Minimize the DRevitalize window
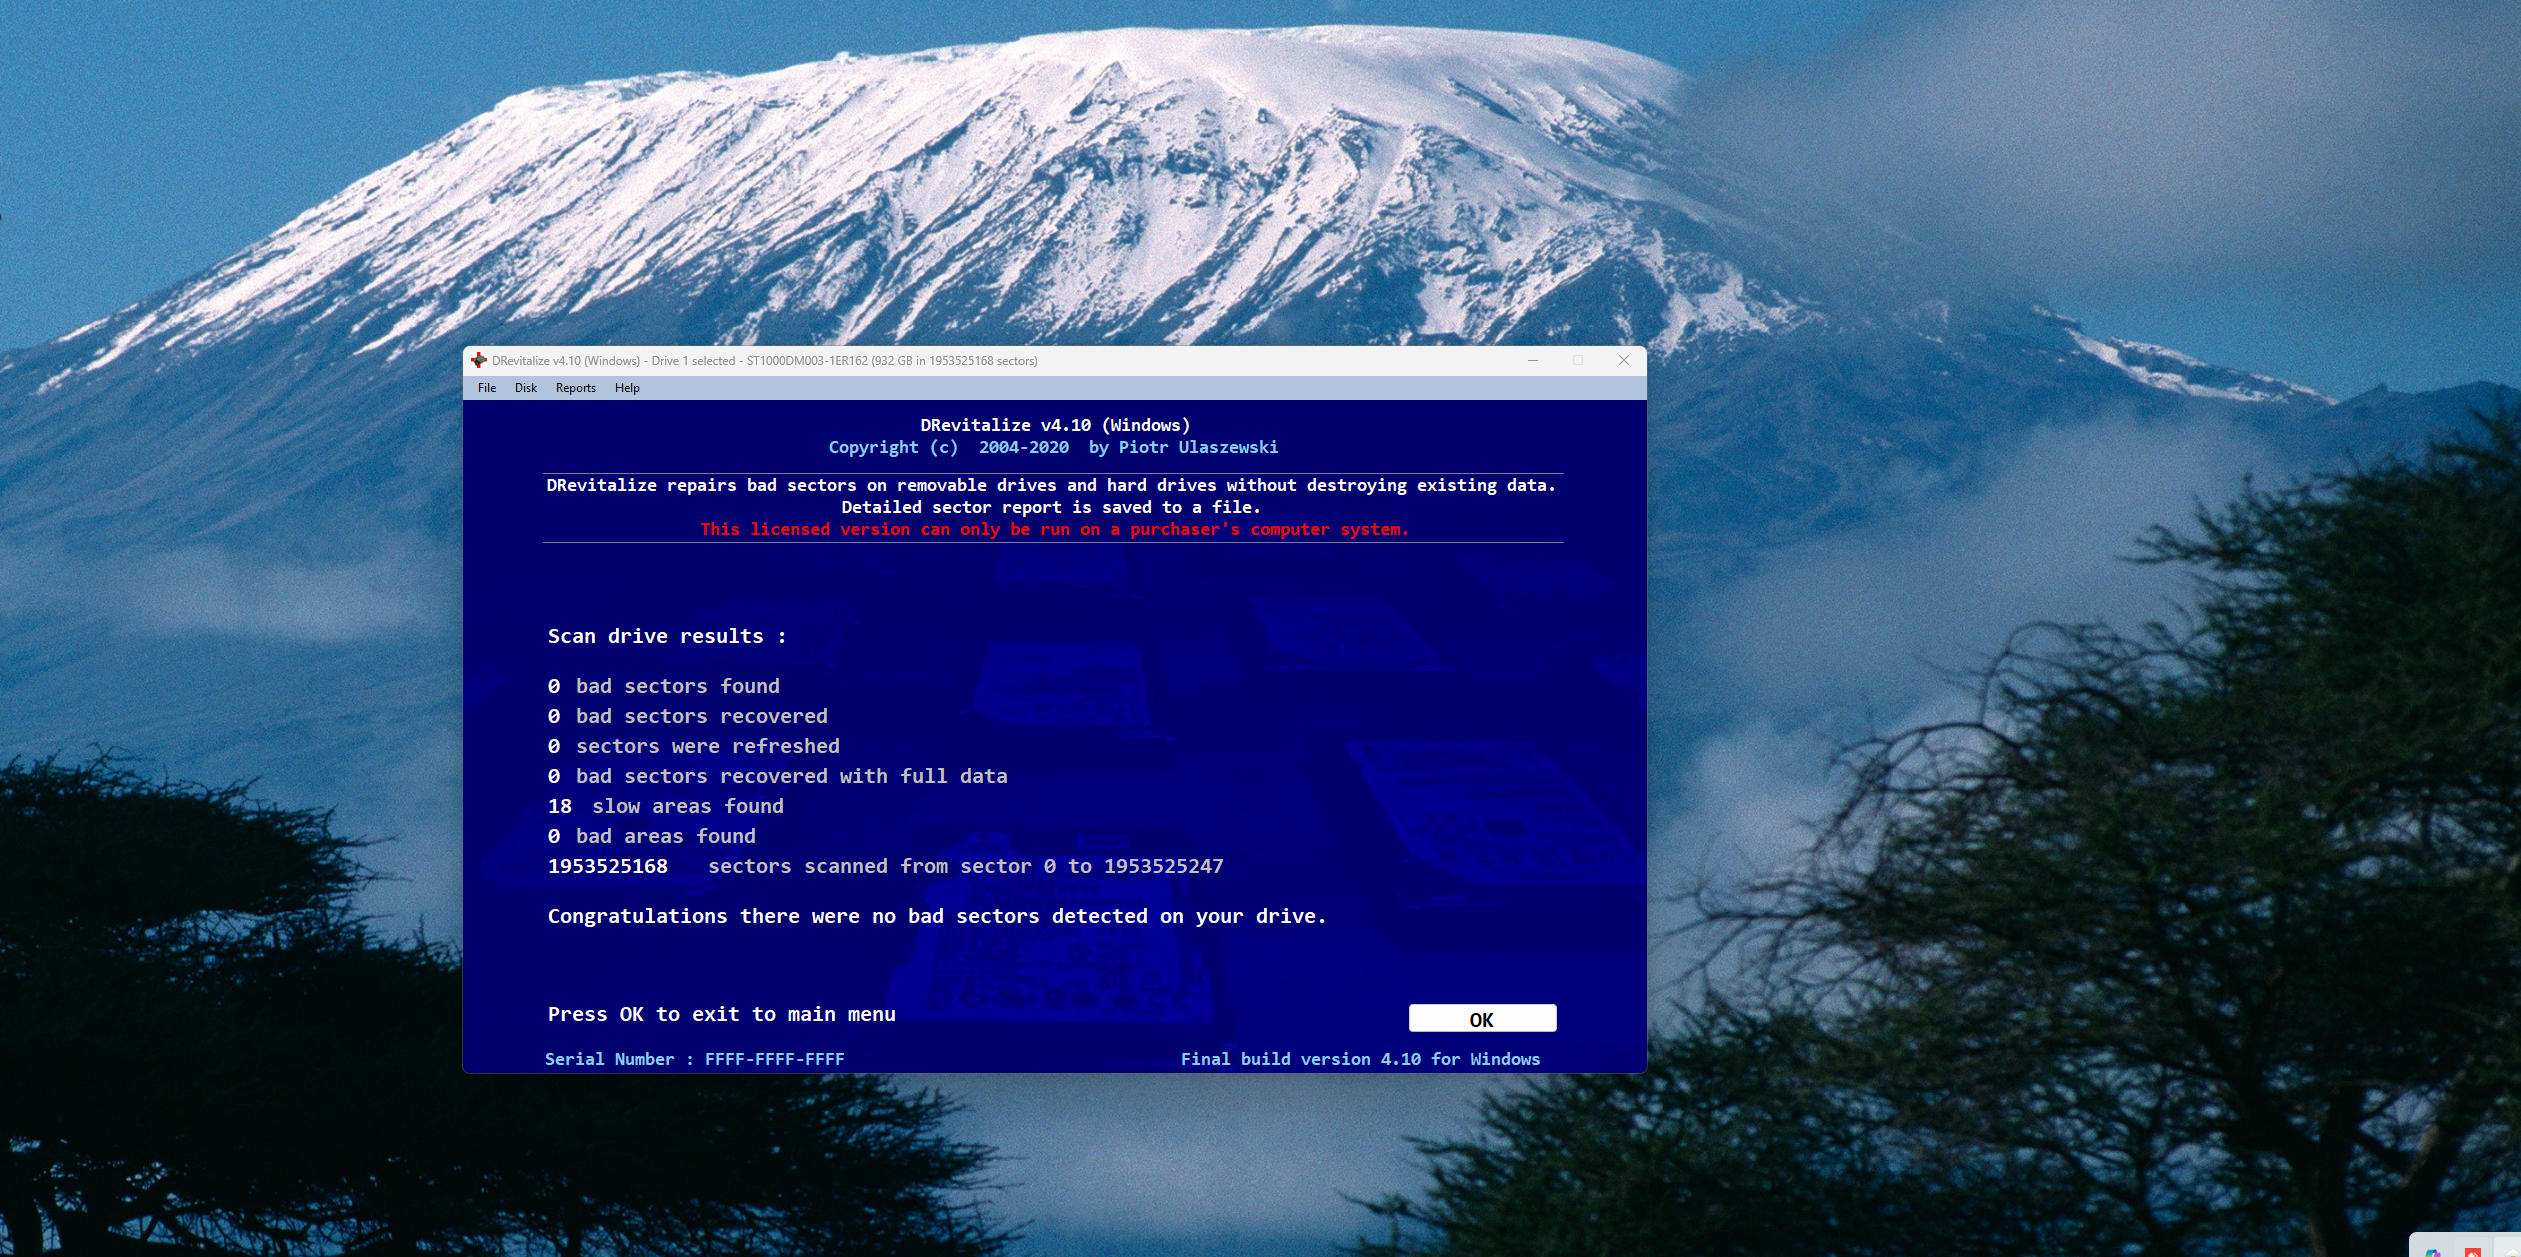Image resolution: width=2521 pixels, height=1257 pixels. (1532, 360)
